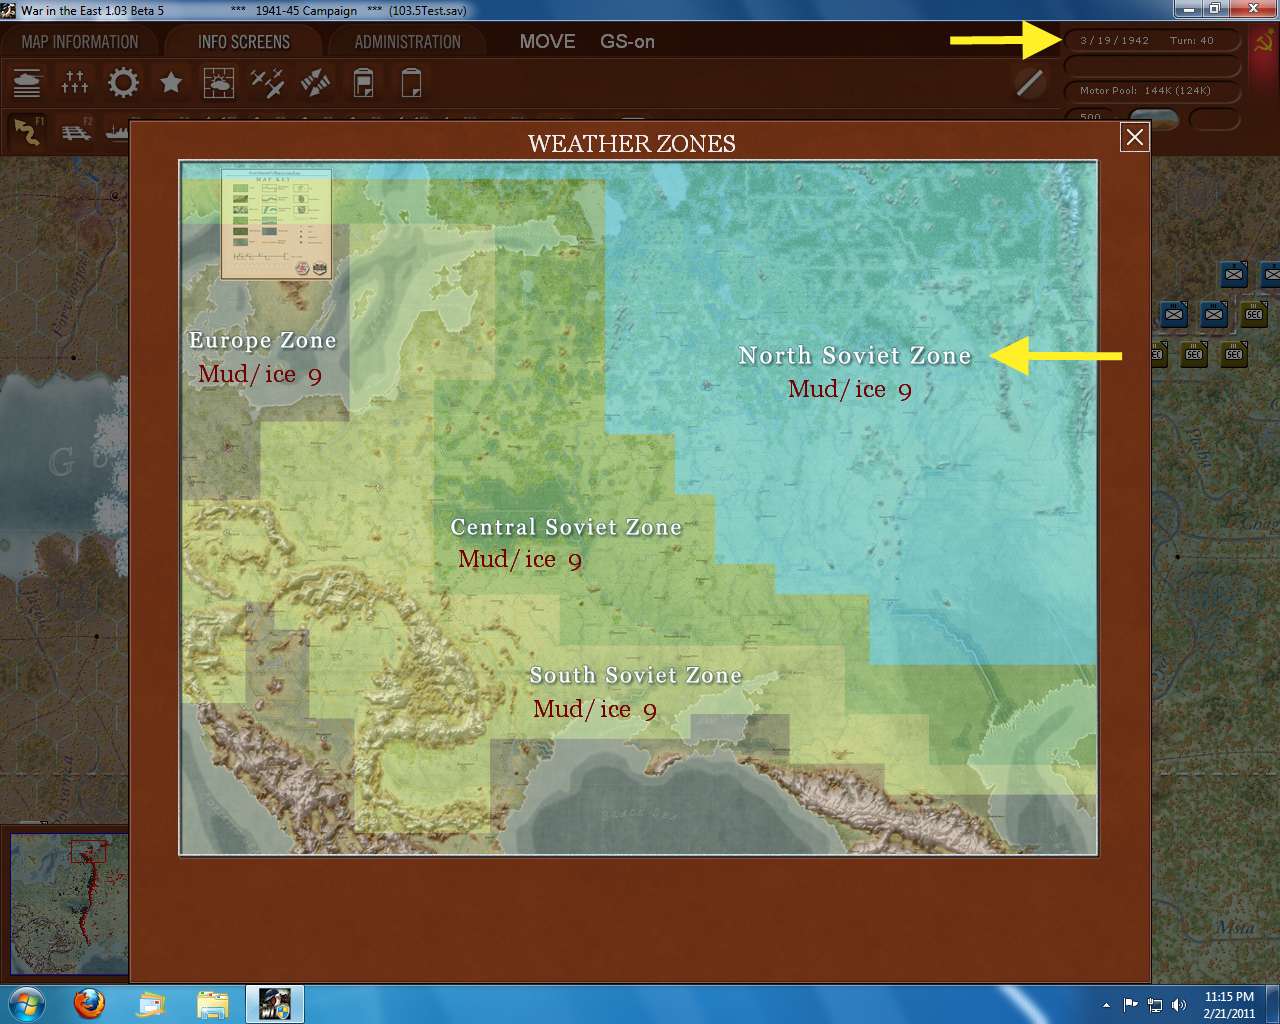Viewport: 1280px width, 1024px height.
Task: Click the round slash button in toolbar
Action: pos(1029,83)
